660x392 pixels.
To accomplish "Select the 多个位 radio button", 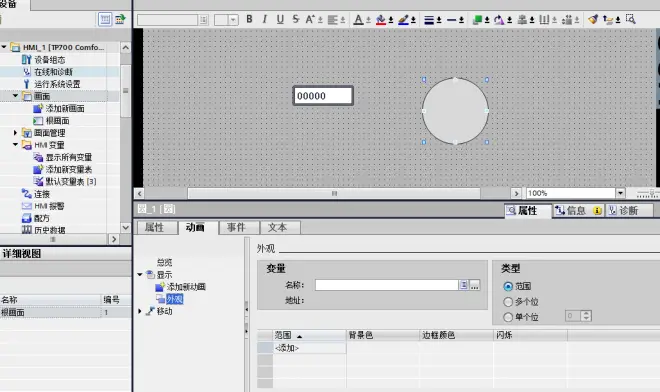I will point(508,302).
